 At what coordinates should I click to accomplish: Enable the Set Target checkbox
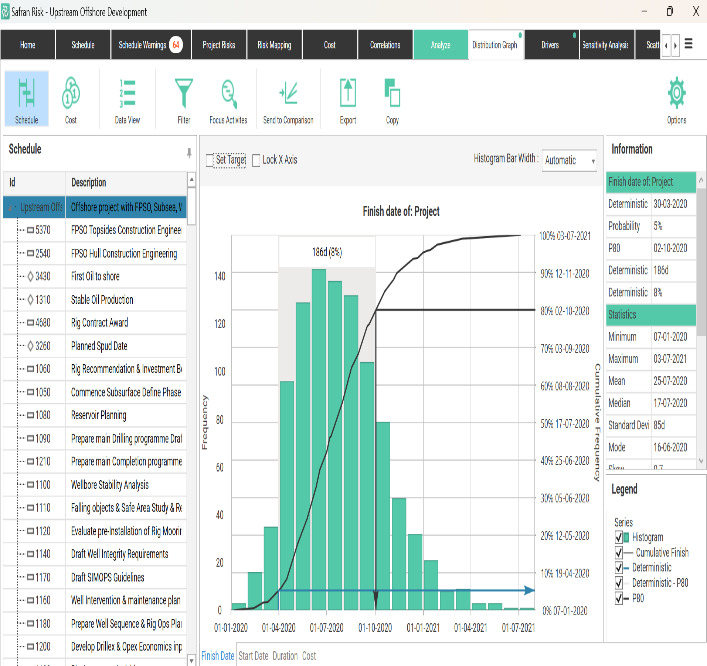pos(210,160)
